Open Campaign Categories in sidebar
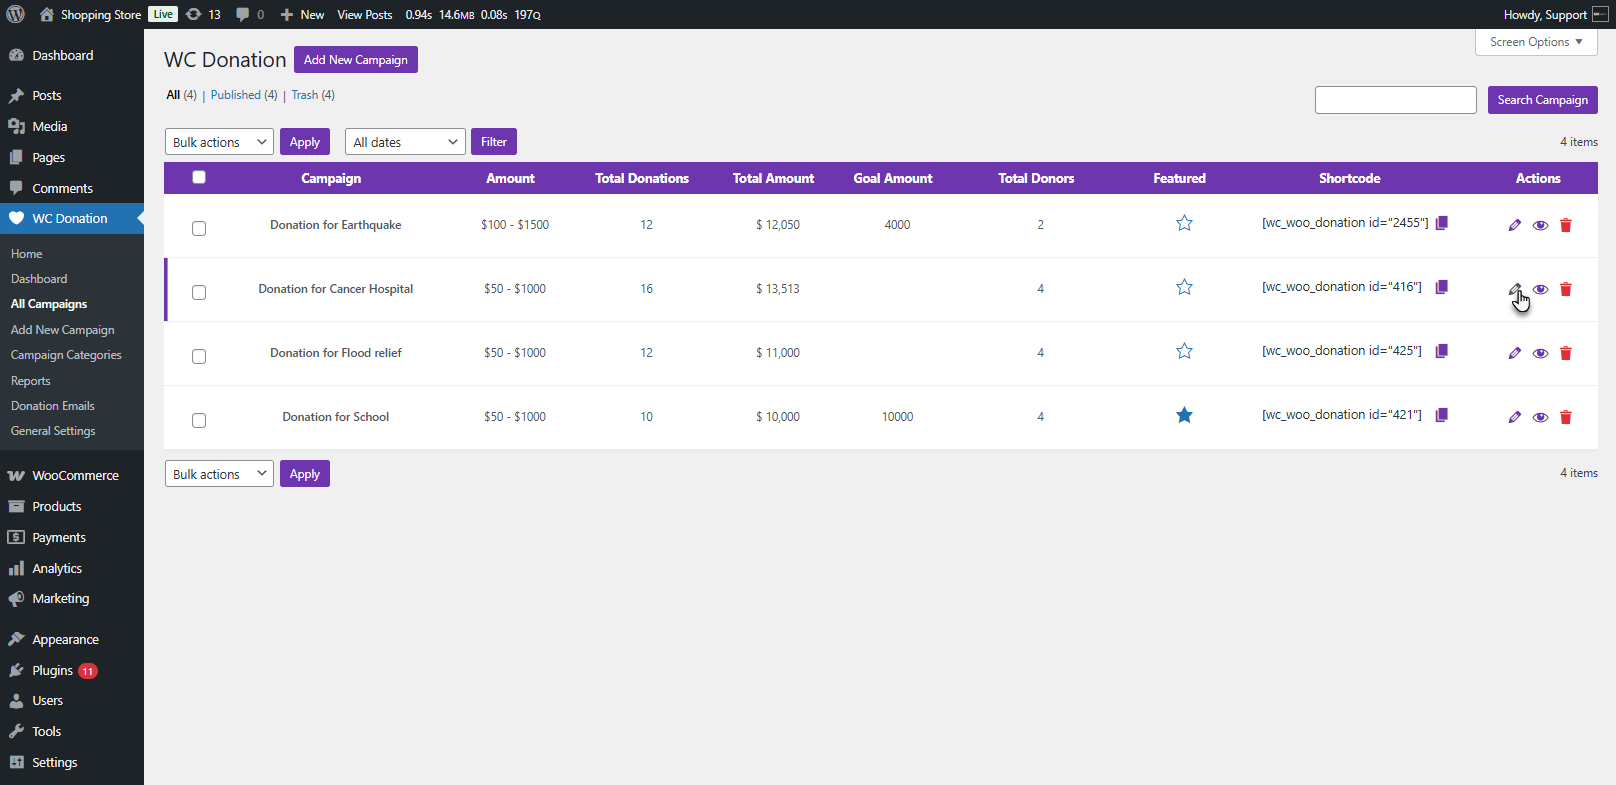The image size is (1616, 785). click(66, 355)
